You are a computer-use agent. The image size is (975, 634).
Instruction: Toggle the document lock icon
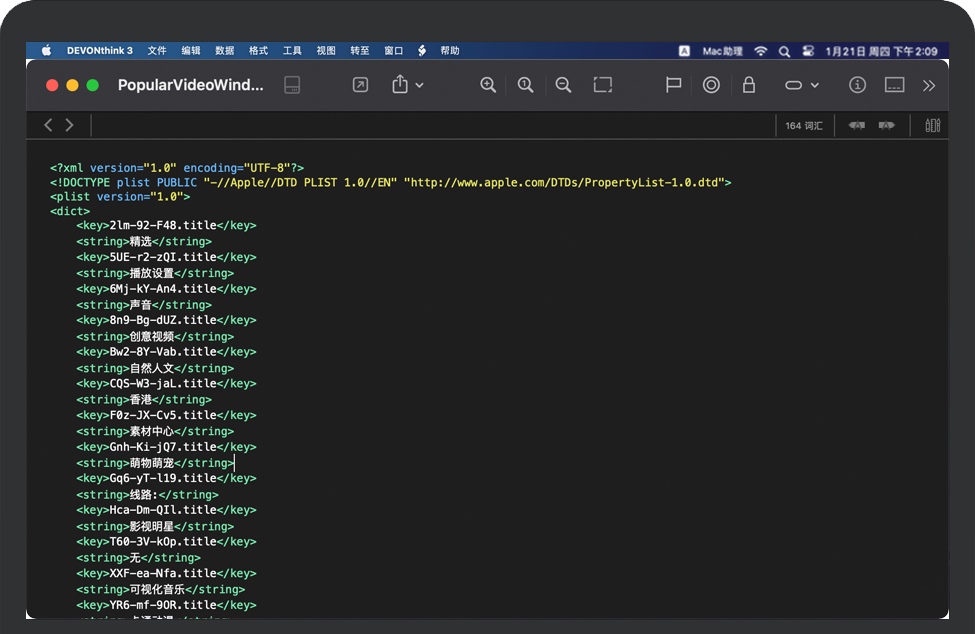tap(749, 85)
